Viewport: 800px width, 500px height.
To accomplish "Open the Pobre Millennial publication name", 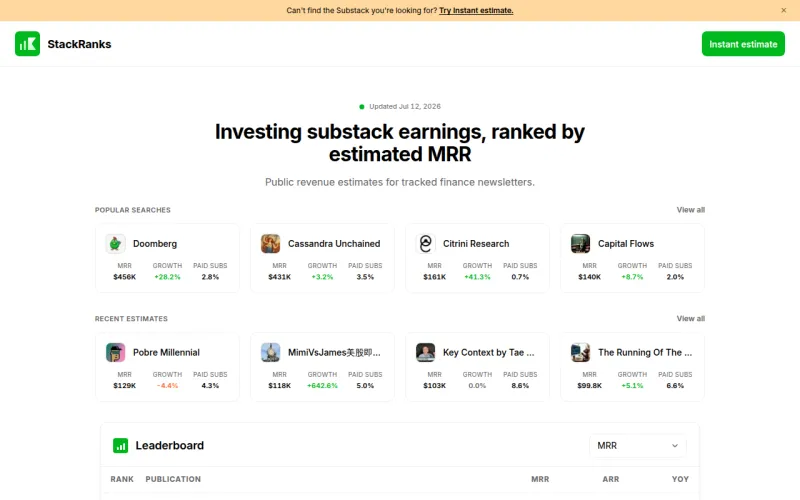I will click(x=166, y=352).
